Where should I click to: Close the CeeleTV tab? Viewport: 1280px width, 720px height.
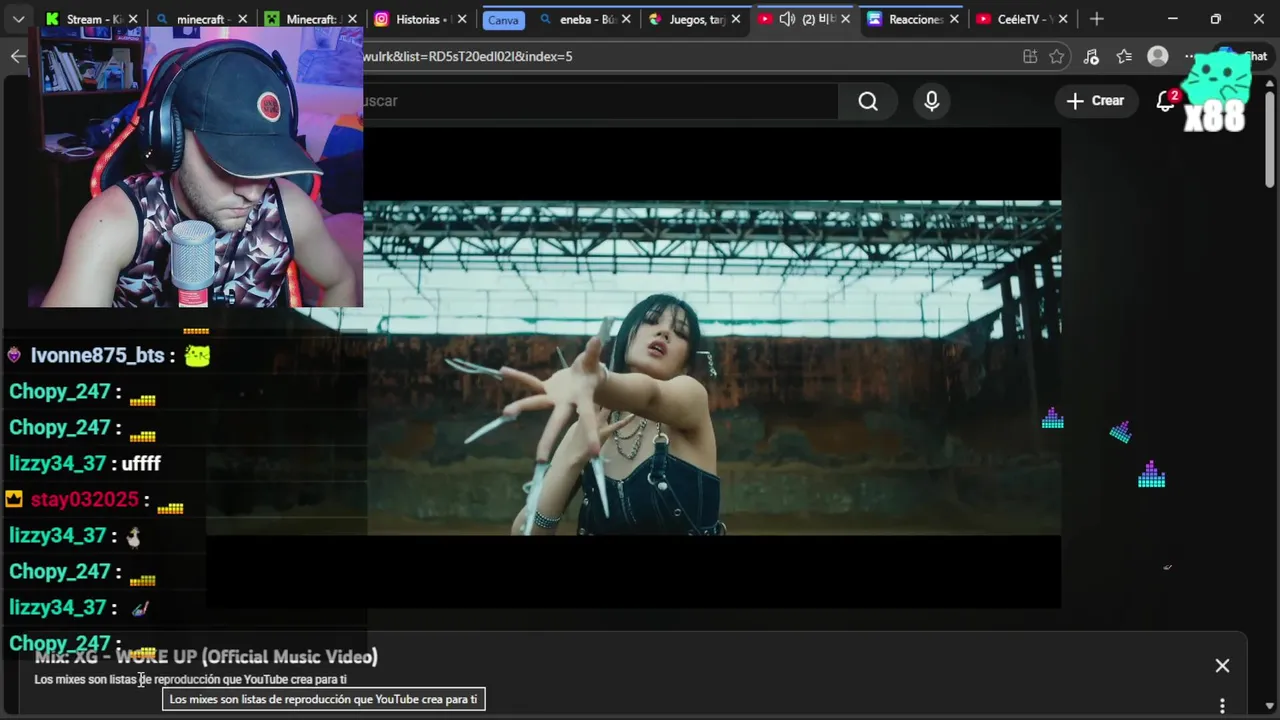1063,19
